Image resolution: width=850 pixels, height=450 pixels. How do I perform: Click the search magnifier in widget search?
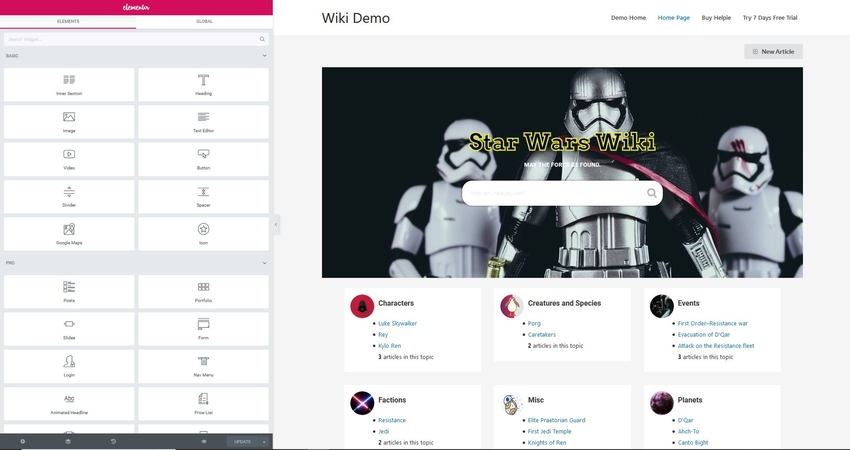262,39
